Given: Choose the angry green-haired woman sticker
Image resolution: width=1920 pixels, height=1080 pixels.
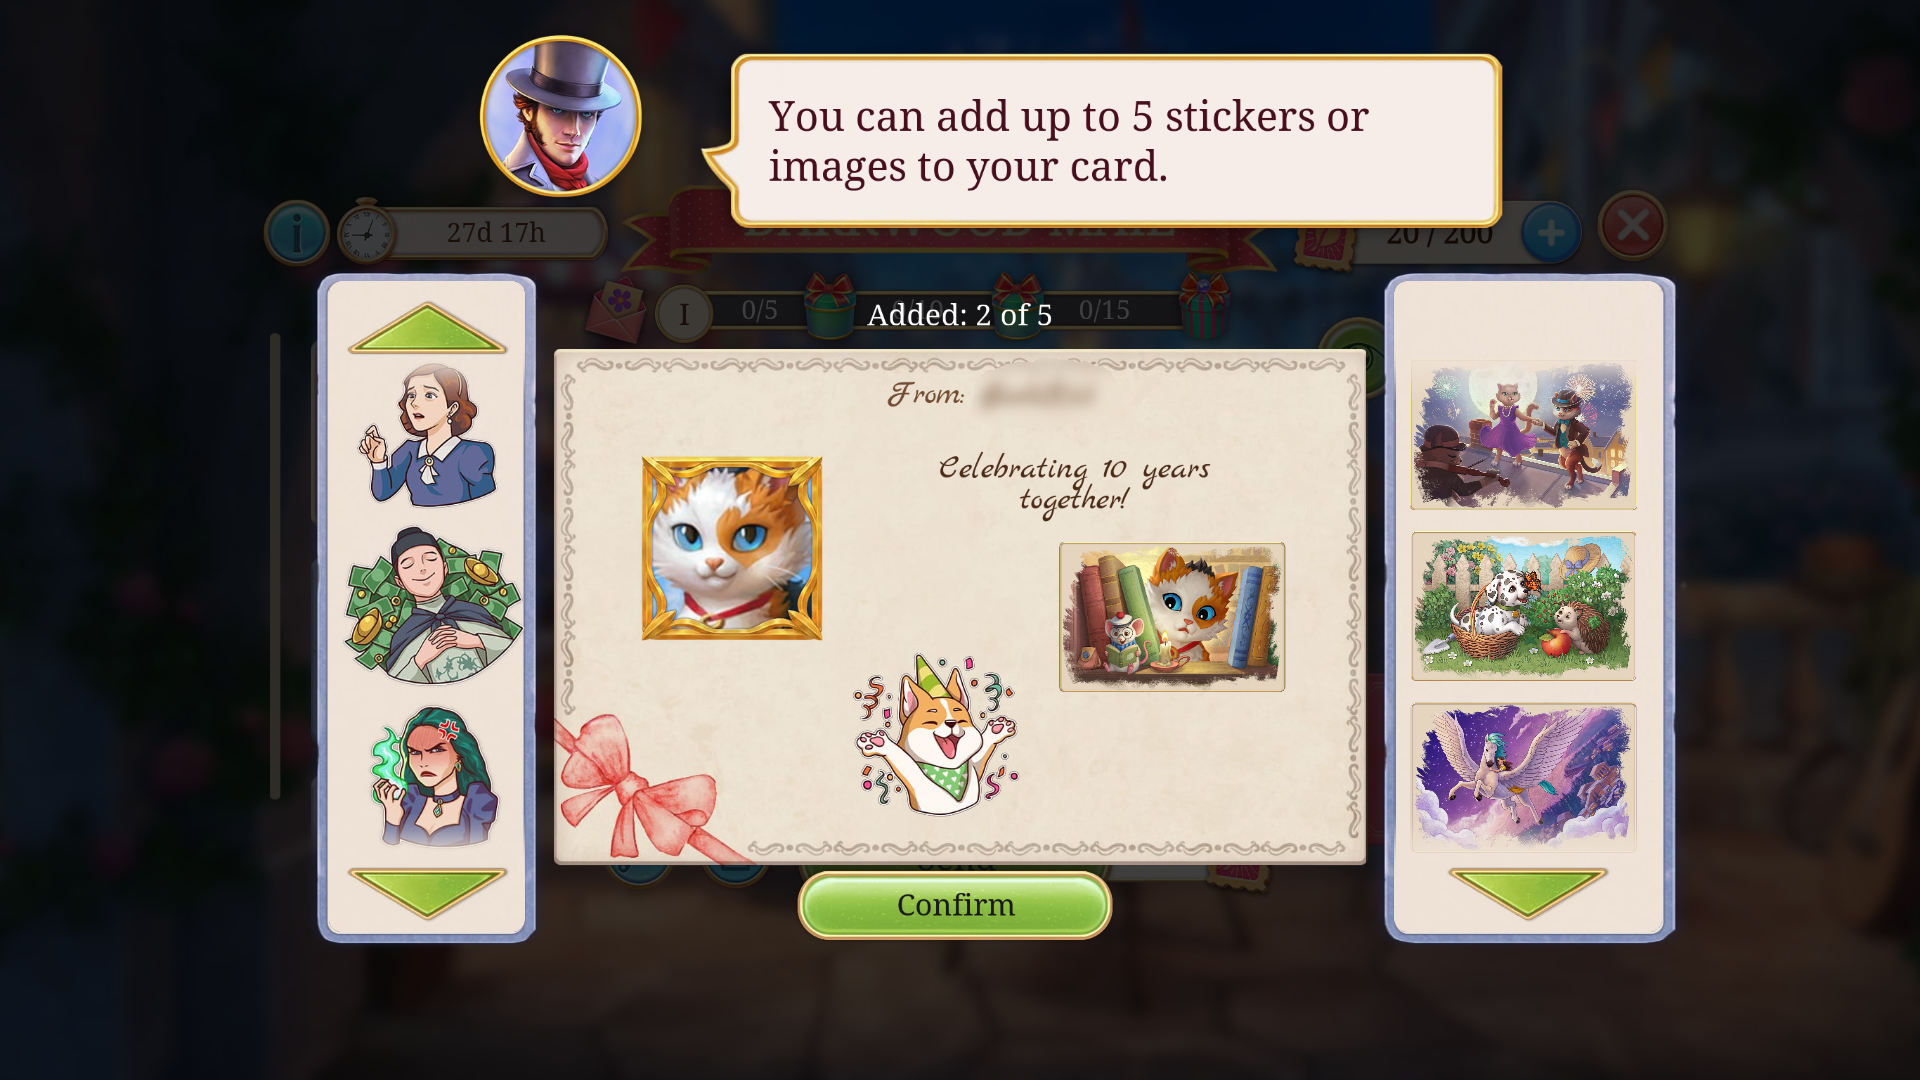Looking at the screenshot, I should pos(434,777).
